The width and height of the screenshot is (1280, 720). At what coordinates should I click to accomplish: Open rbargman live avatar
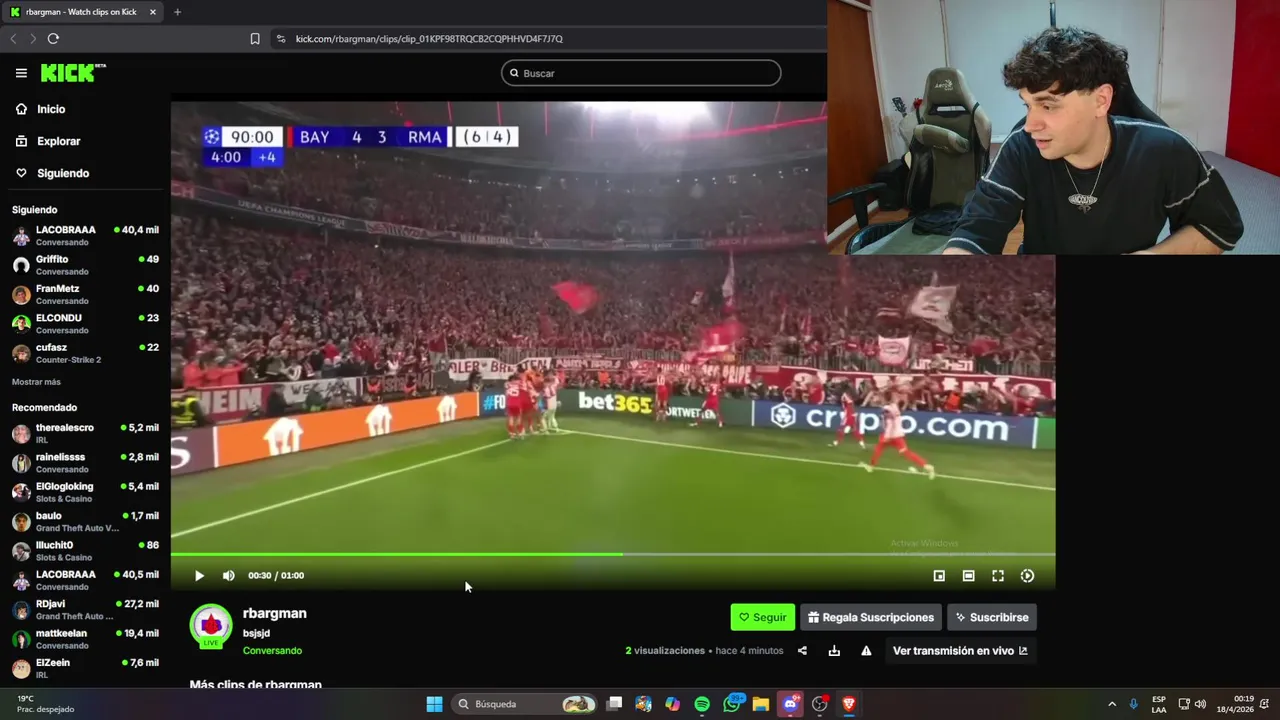[x=211, y=626]
